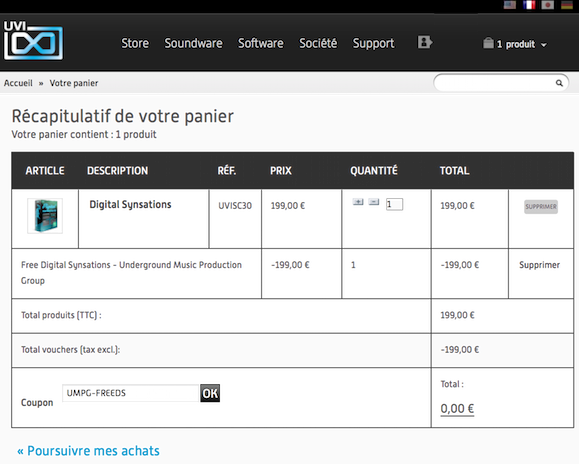Increase quantity with the plus button
579x464 pixels.
pos(358,202)
